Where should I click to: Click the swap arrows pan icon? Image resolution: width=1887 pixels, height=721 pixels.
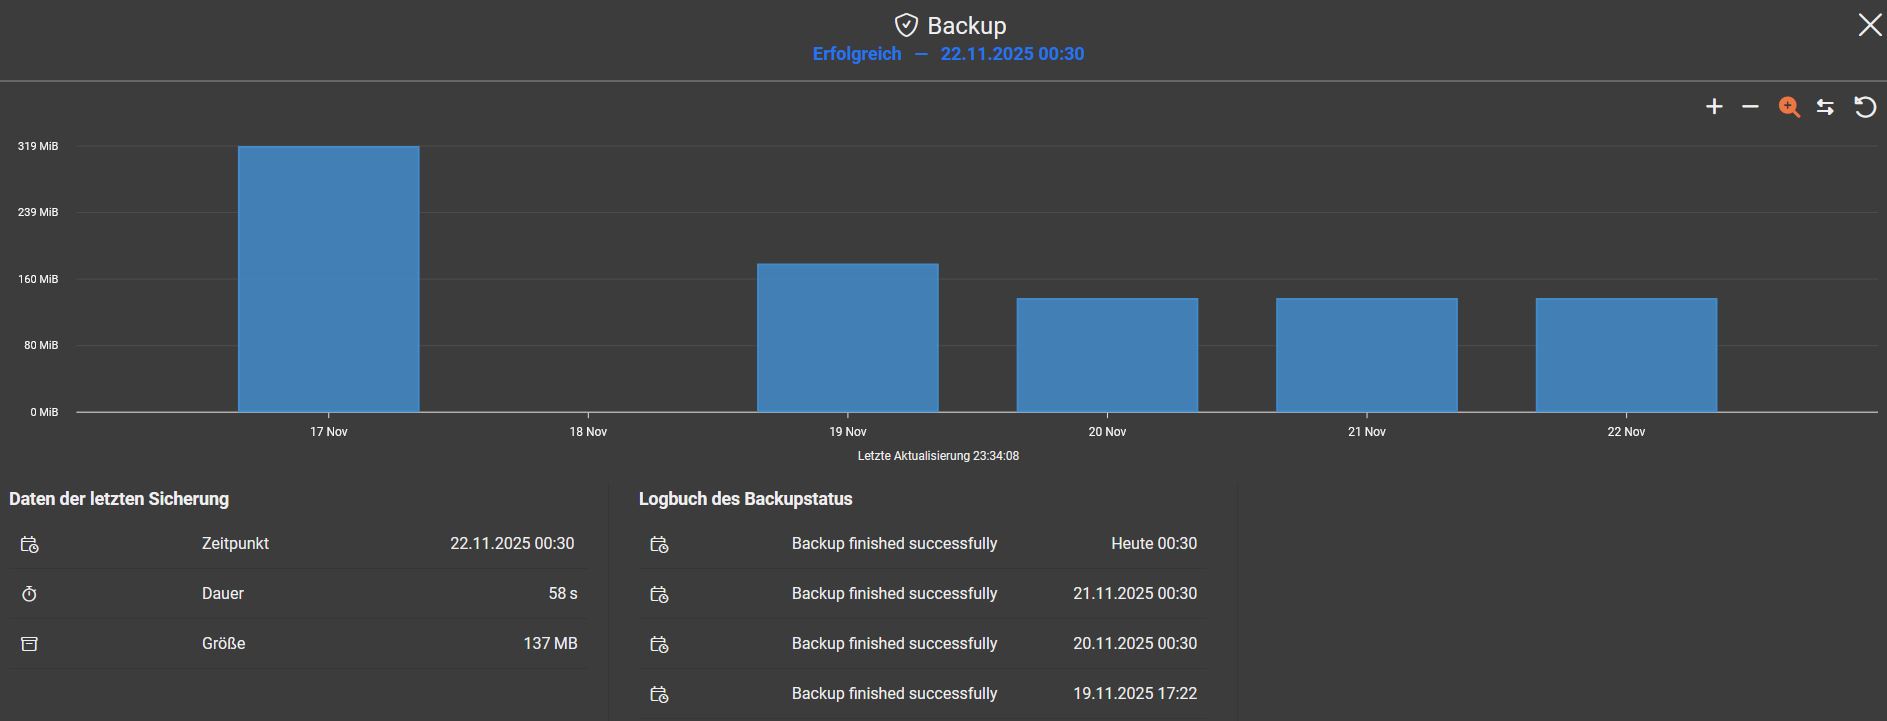click(1825, 107)
